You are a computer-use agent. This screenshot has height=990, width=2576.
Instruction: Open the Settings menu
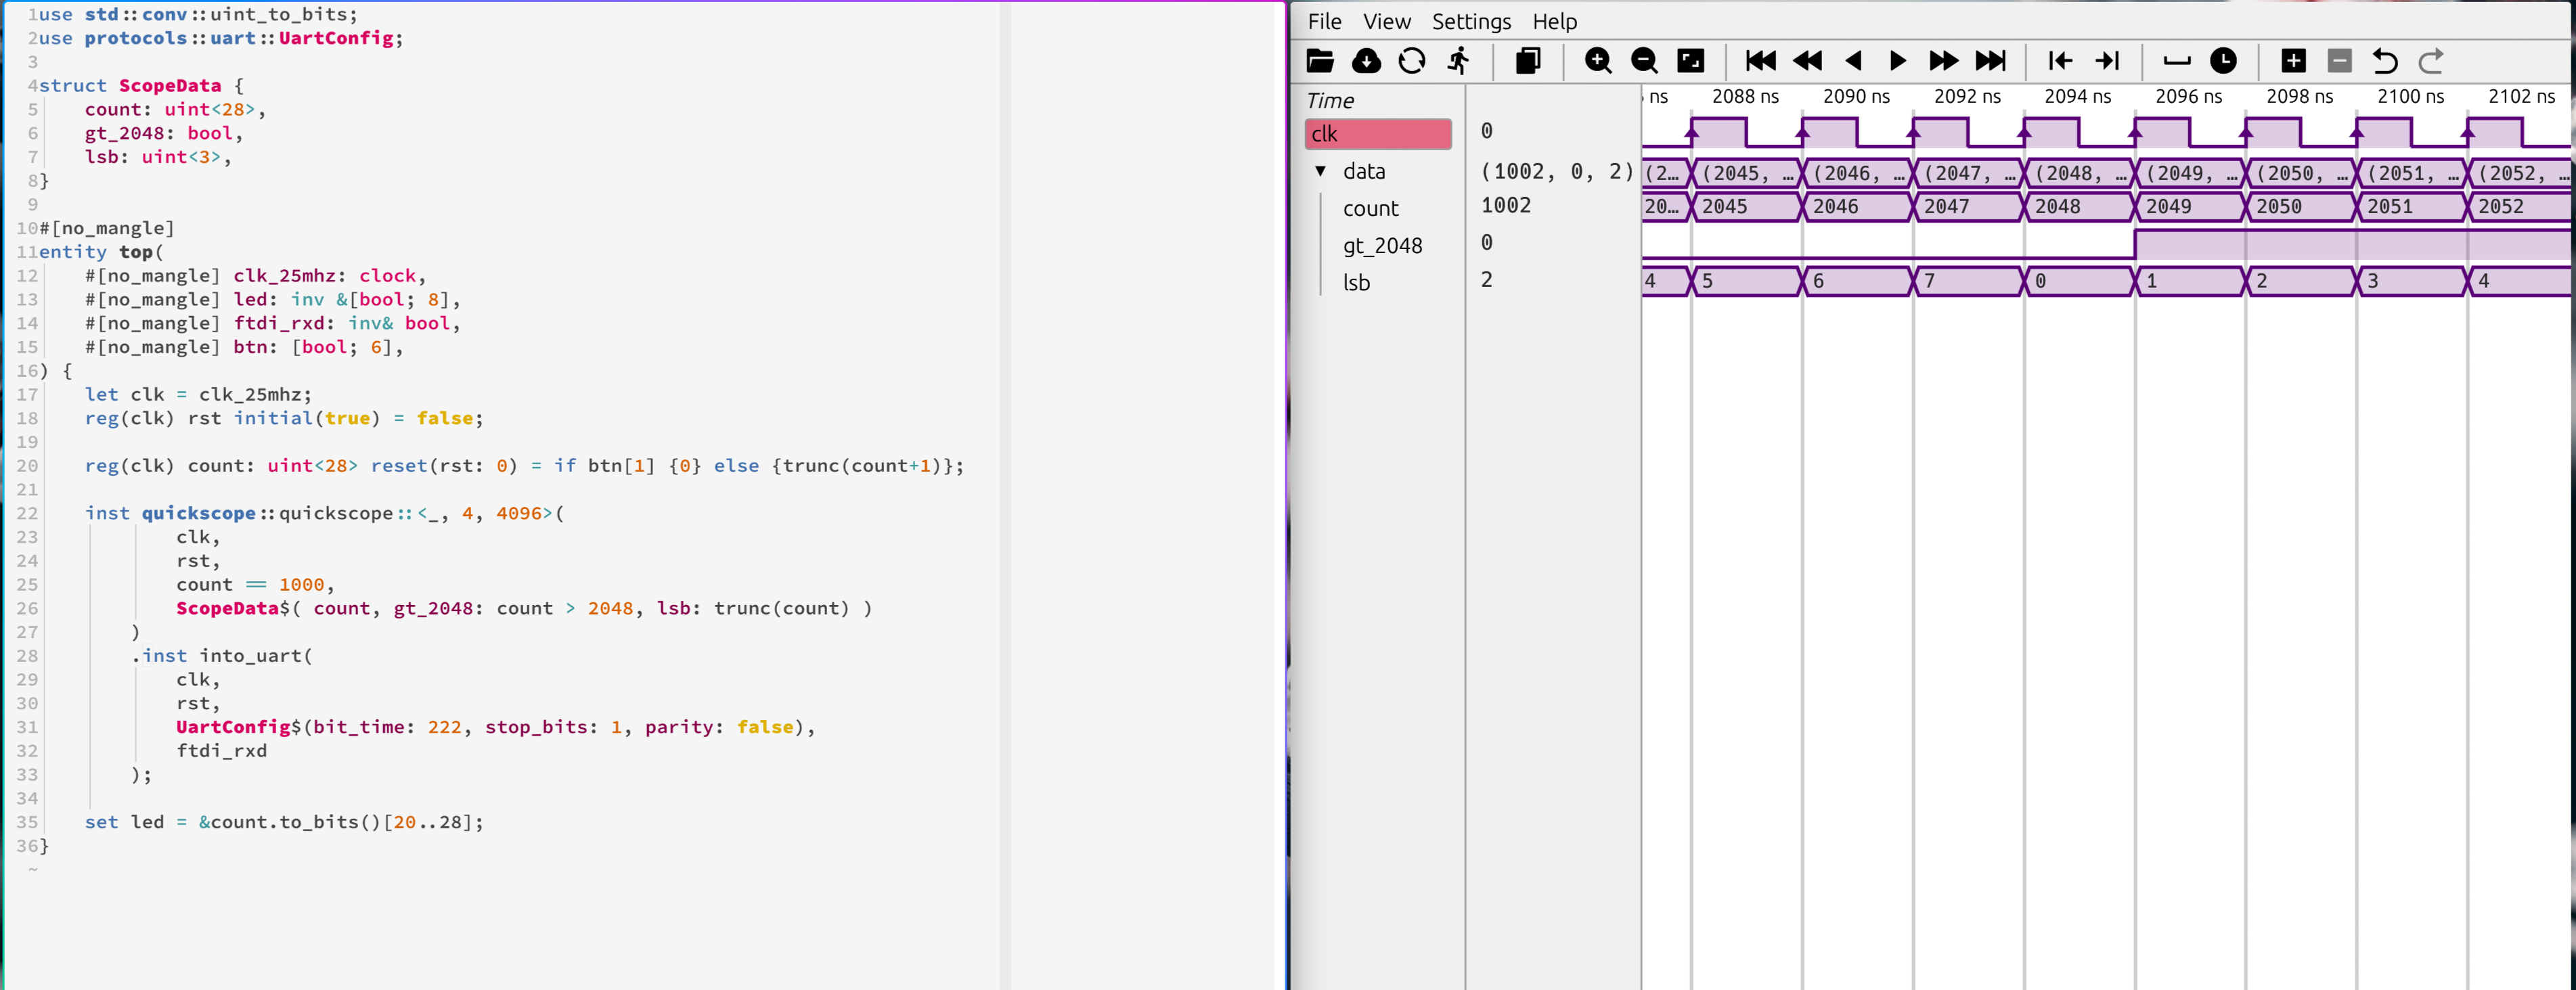pyautogui.click(x=1471, y=21)
